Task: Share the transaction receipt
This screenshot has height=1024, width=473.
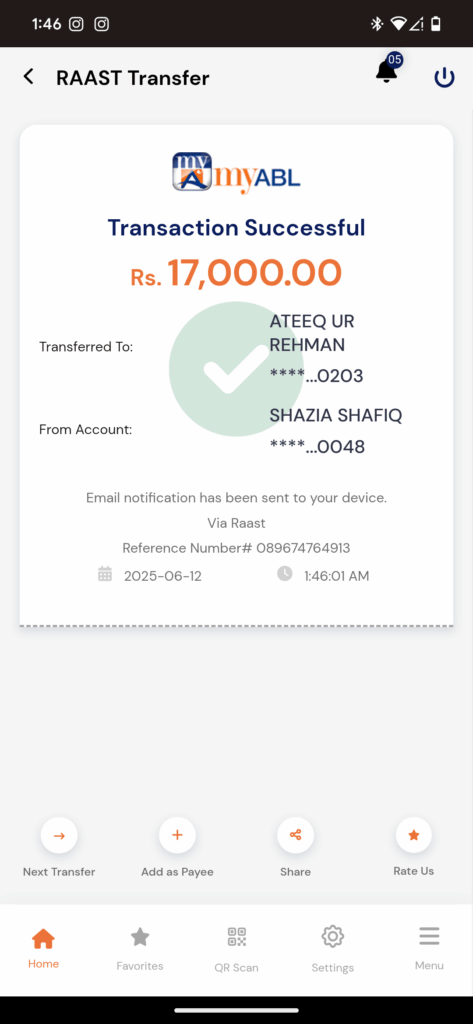Action: pyautogui.click(x=295, y=835)
